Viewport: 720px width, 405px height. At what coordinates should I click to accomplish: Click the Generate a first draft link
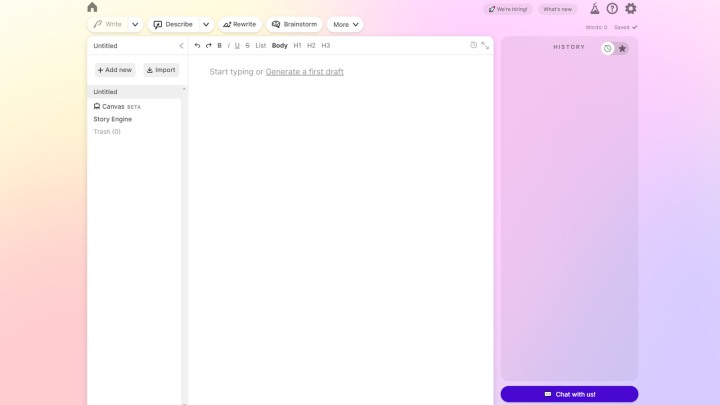coord(304,72)
